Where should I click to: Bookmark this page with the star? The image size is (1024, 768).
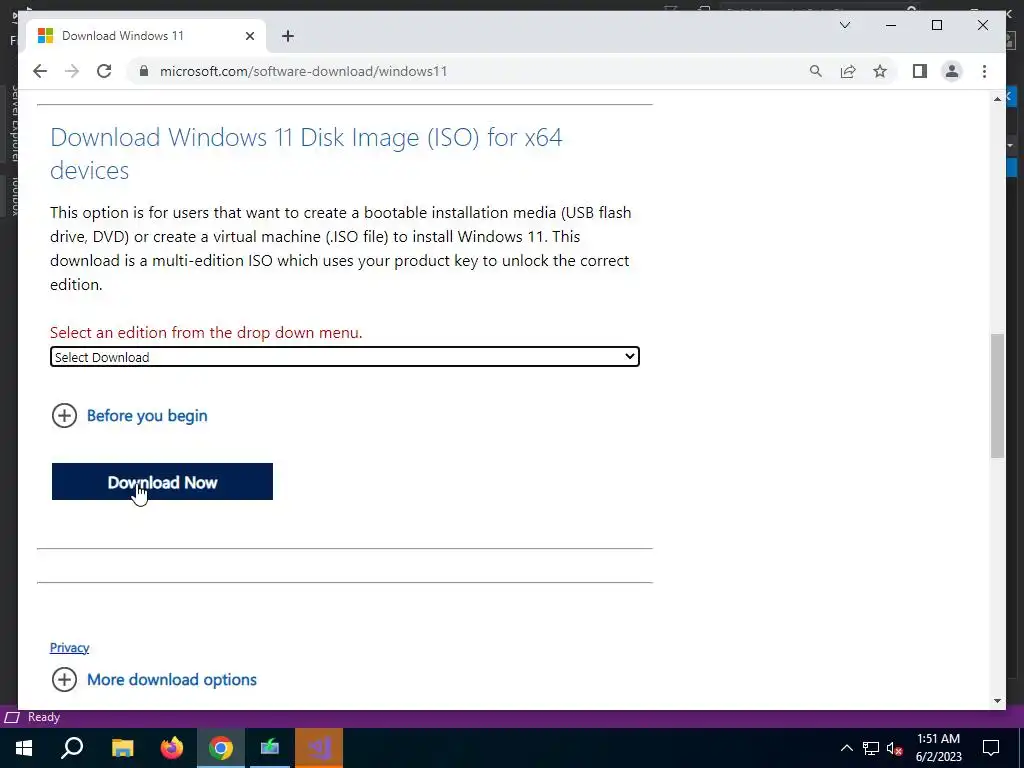pyautogui.click(x=880, y=71)
